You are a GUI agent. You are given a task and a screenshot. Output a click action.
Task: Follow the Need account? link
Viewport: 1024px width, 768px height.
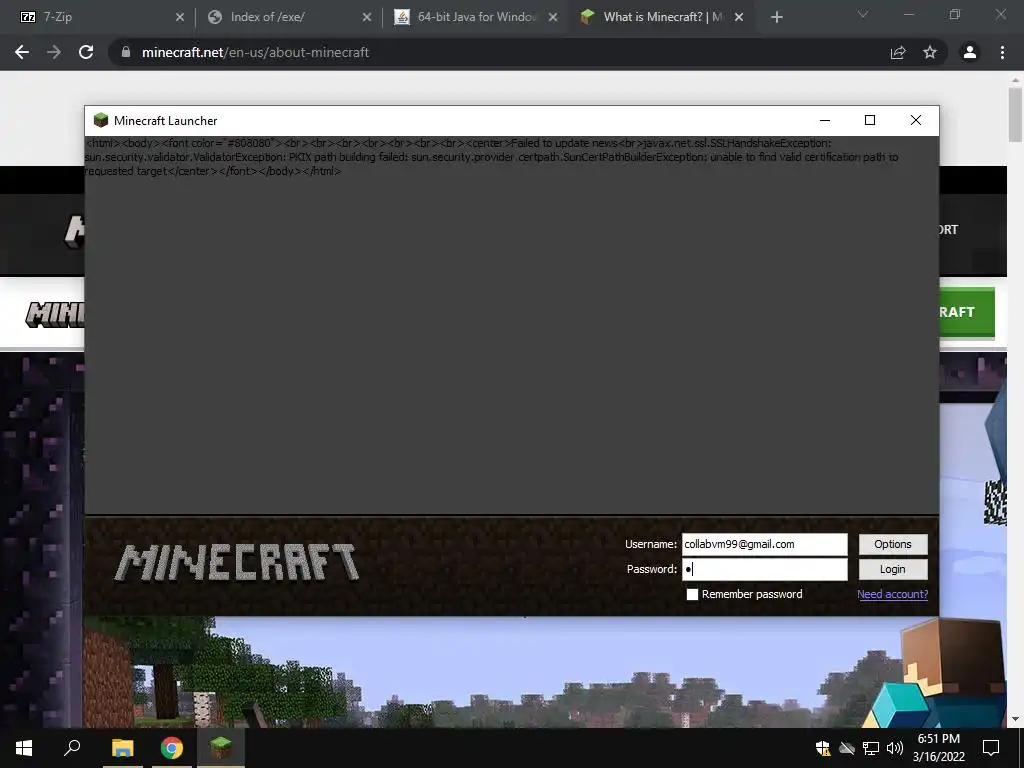892,594
